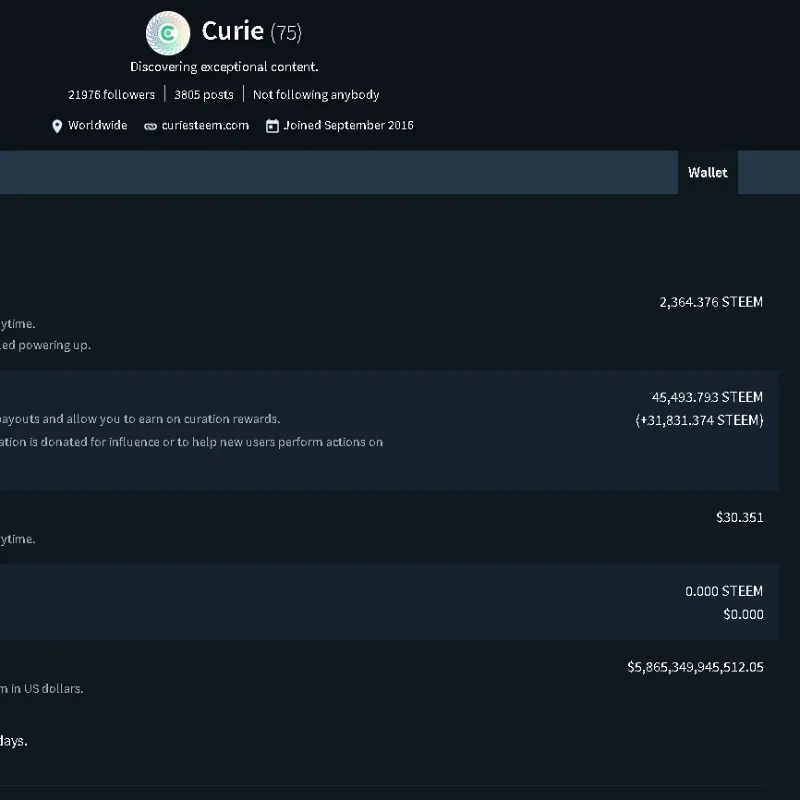The height and width of the screenshot is (800, 800).
Task: Open the Wallet tab
Action: 708,172
